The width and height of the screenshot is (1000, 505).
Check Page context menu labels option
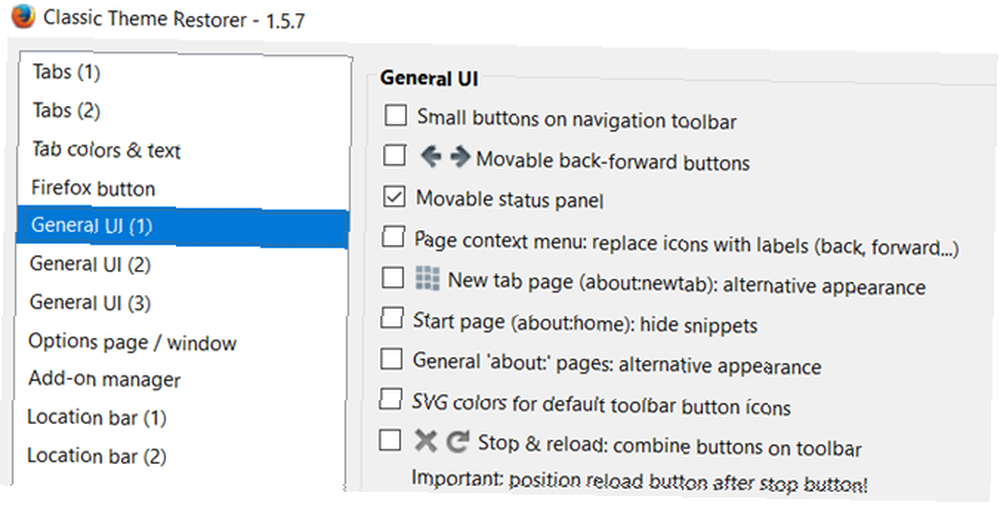(393, 237)
